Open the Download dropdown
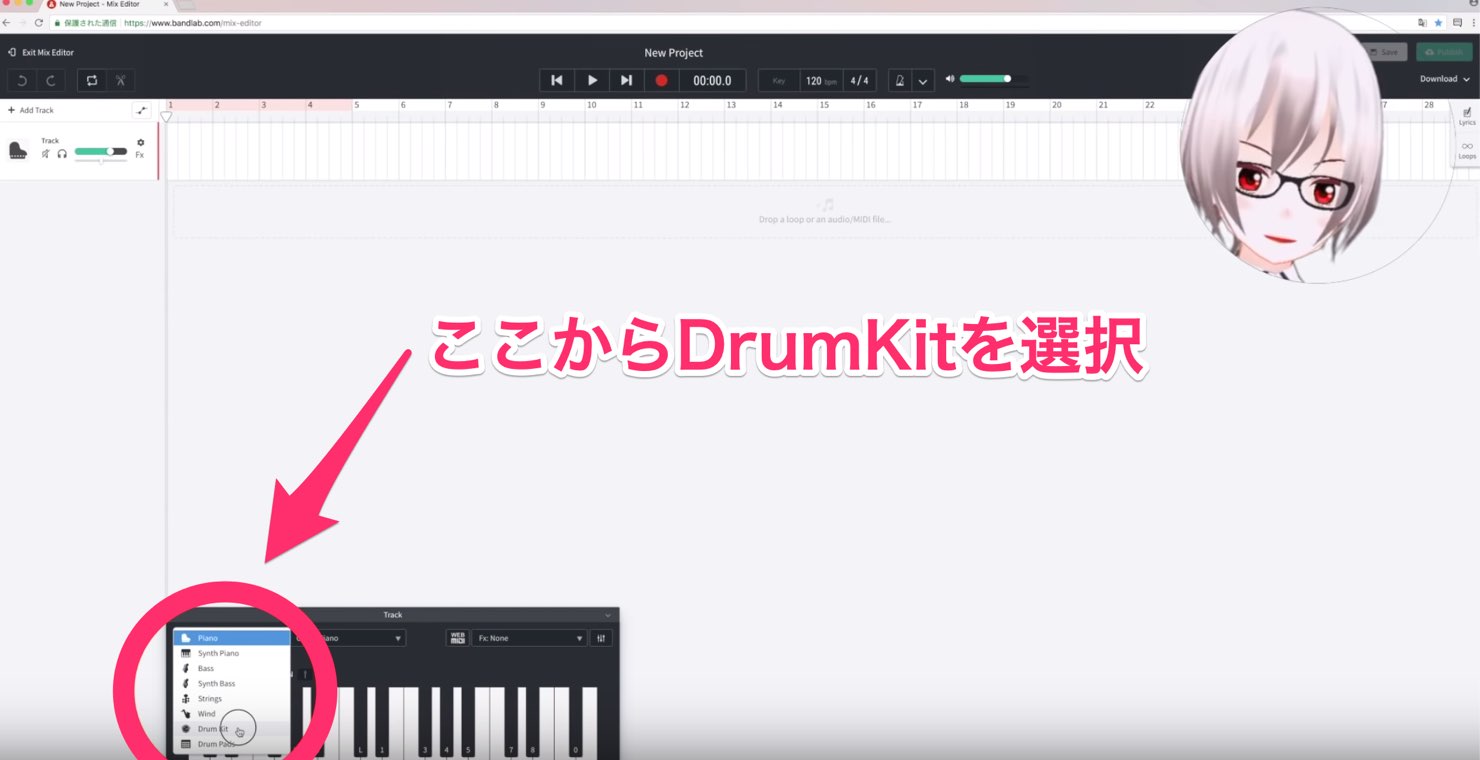Screen dimensions: 1480x760 point(1444,79)
